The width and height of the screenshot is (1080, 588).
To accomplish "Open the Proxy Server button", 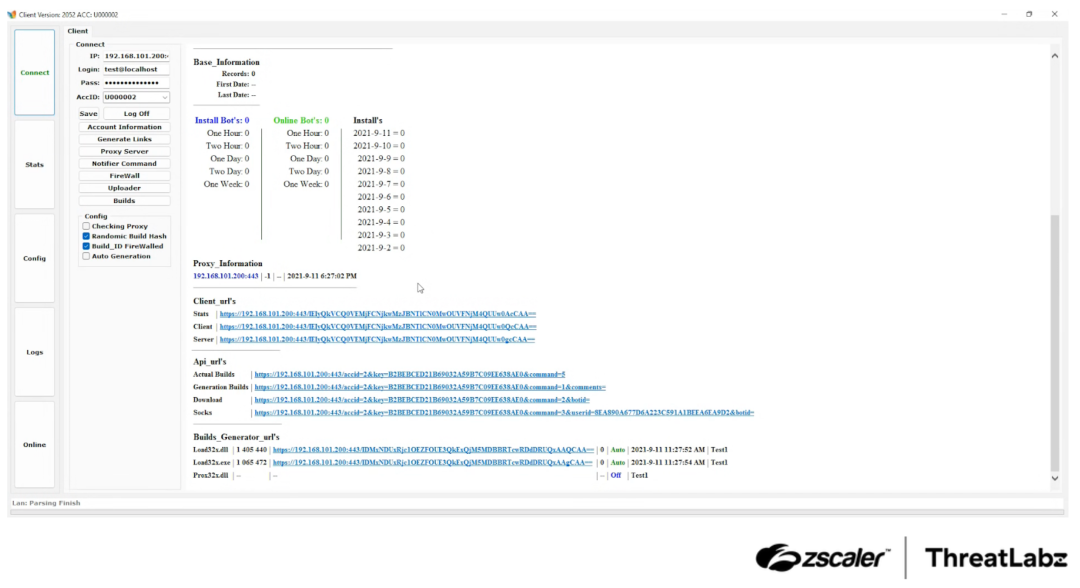I will pos(125,151).
